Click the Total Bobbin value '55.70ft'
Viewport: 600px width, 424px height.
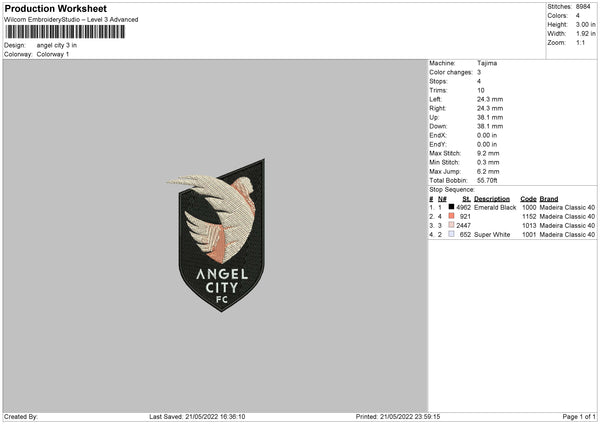[x=487, y=181]
